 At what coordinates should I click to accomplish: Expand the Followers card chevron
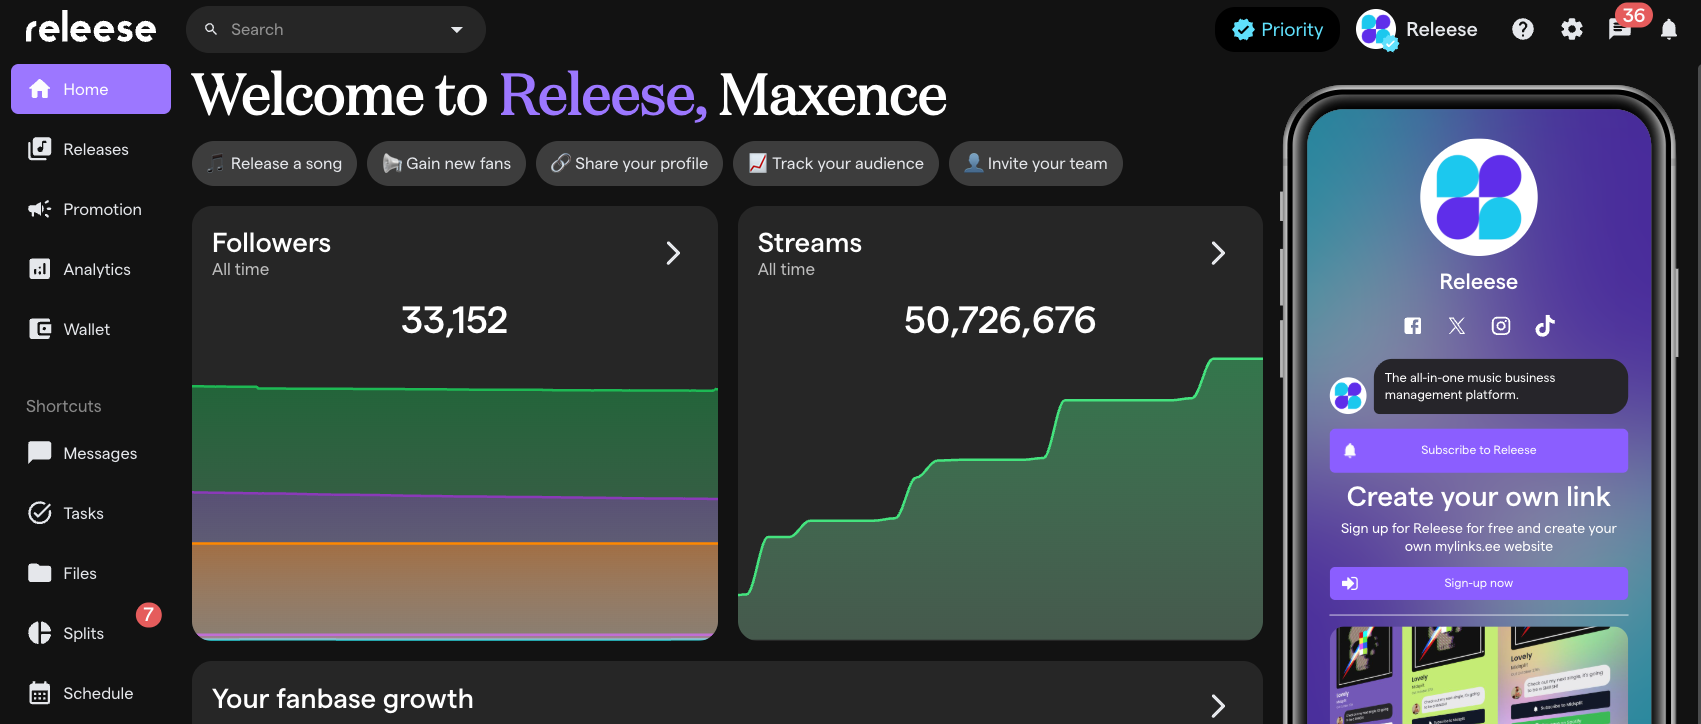673,253
